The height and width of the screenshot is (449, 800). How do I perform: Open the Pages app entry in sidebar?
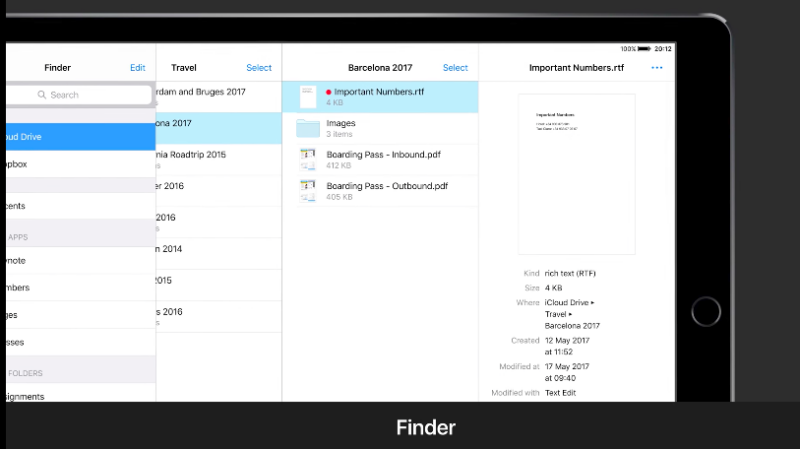81,315
